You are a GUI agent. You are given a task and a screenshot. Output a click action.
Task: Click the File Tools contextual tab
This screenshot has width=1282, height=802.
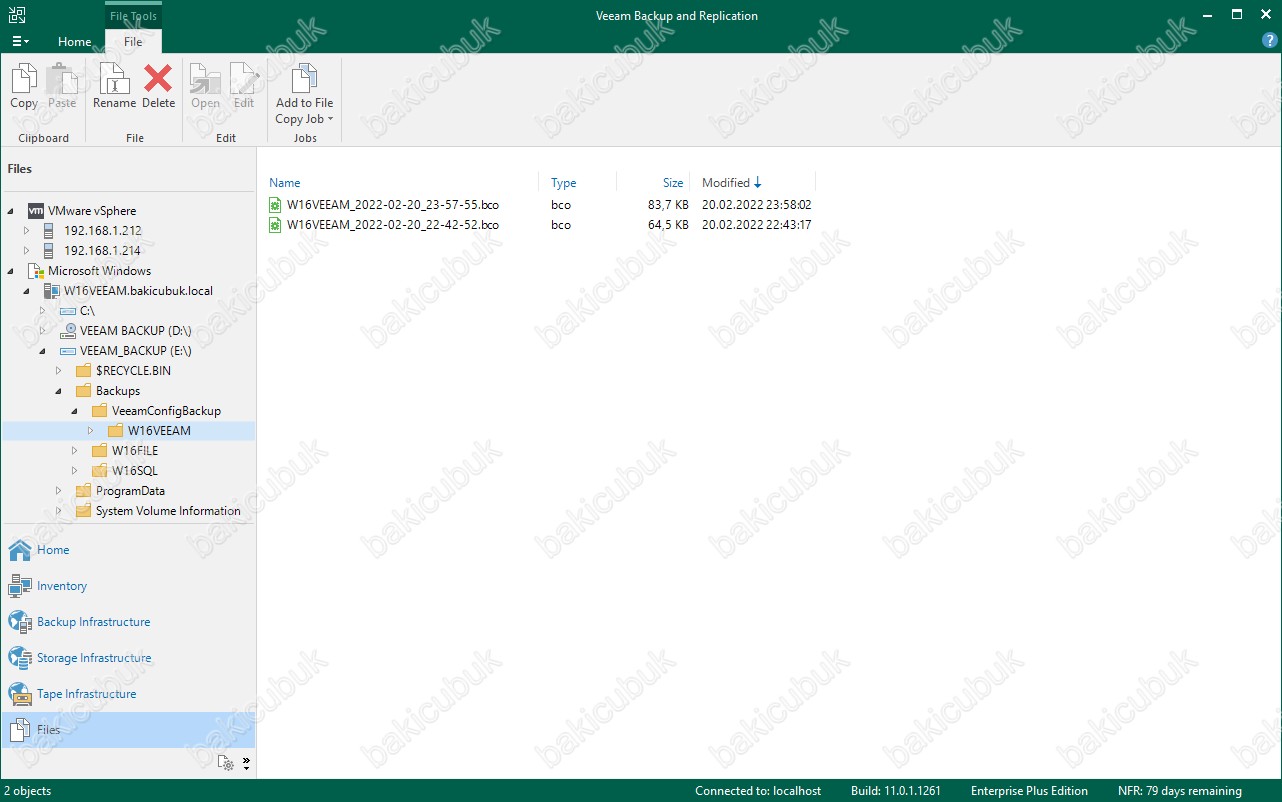(x=133, y=16)
